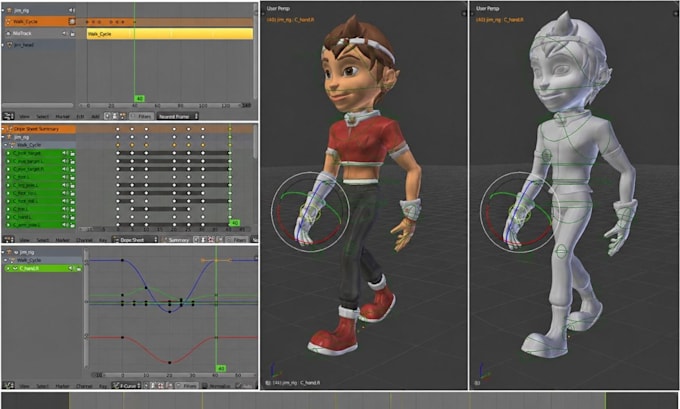This screenshot has width=680, height=409.
Task: Open the Select menu in the Graph editor
Action: (42, 385)
